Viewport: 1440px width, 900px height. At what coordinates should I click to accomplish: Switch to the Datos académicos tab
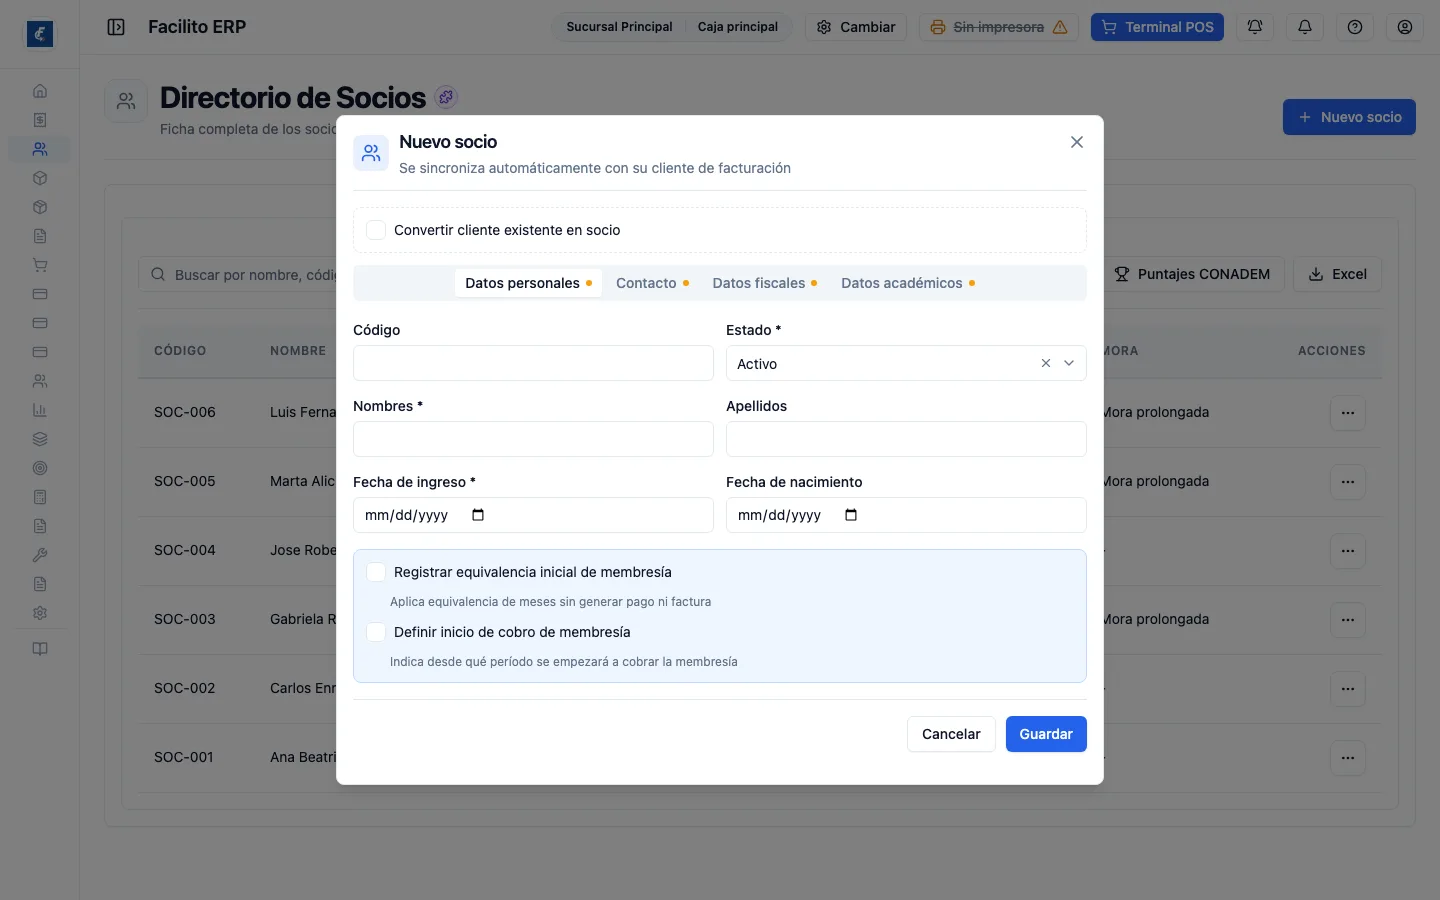[x=908, y=283]
